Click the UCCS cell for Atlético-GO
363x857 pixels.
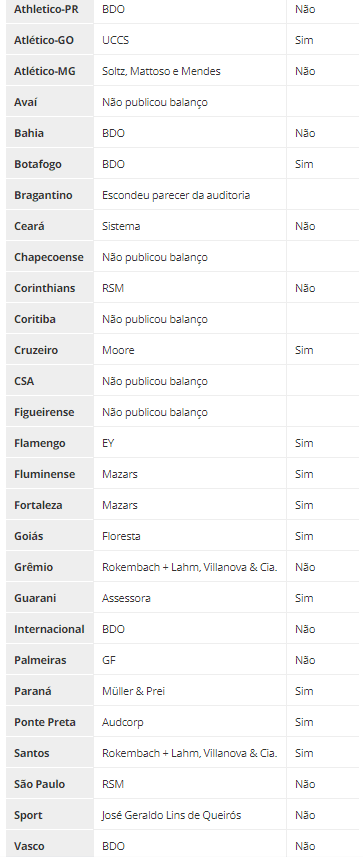coord(190,40)
